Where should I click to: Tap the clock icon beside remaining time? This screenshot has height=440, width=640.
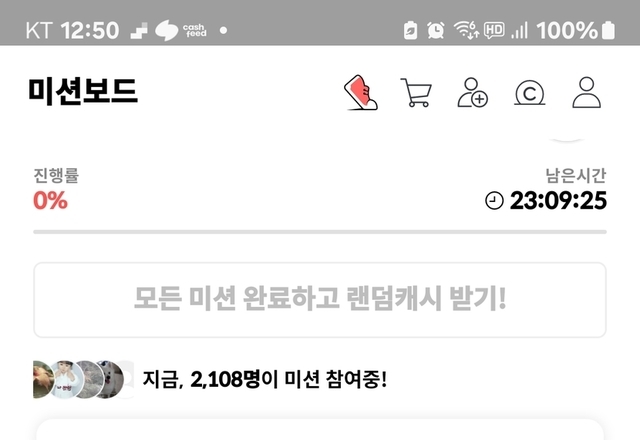click(x=494, y=201)
